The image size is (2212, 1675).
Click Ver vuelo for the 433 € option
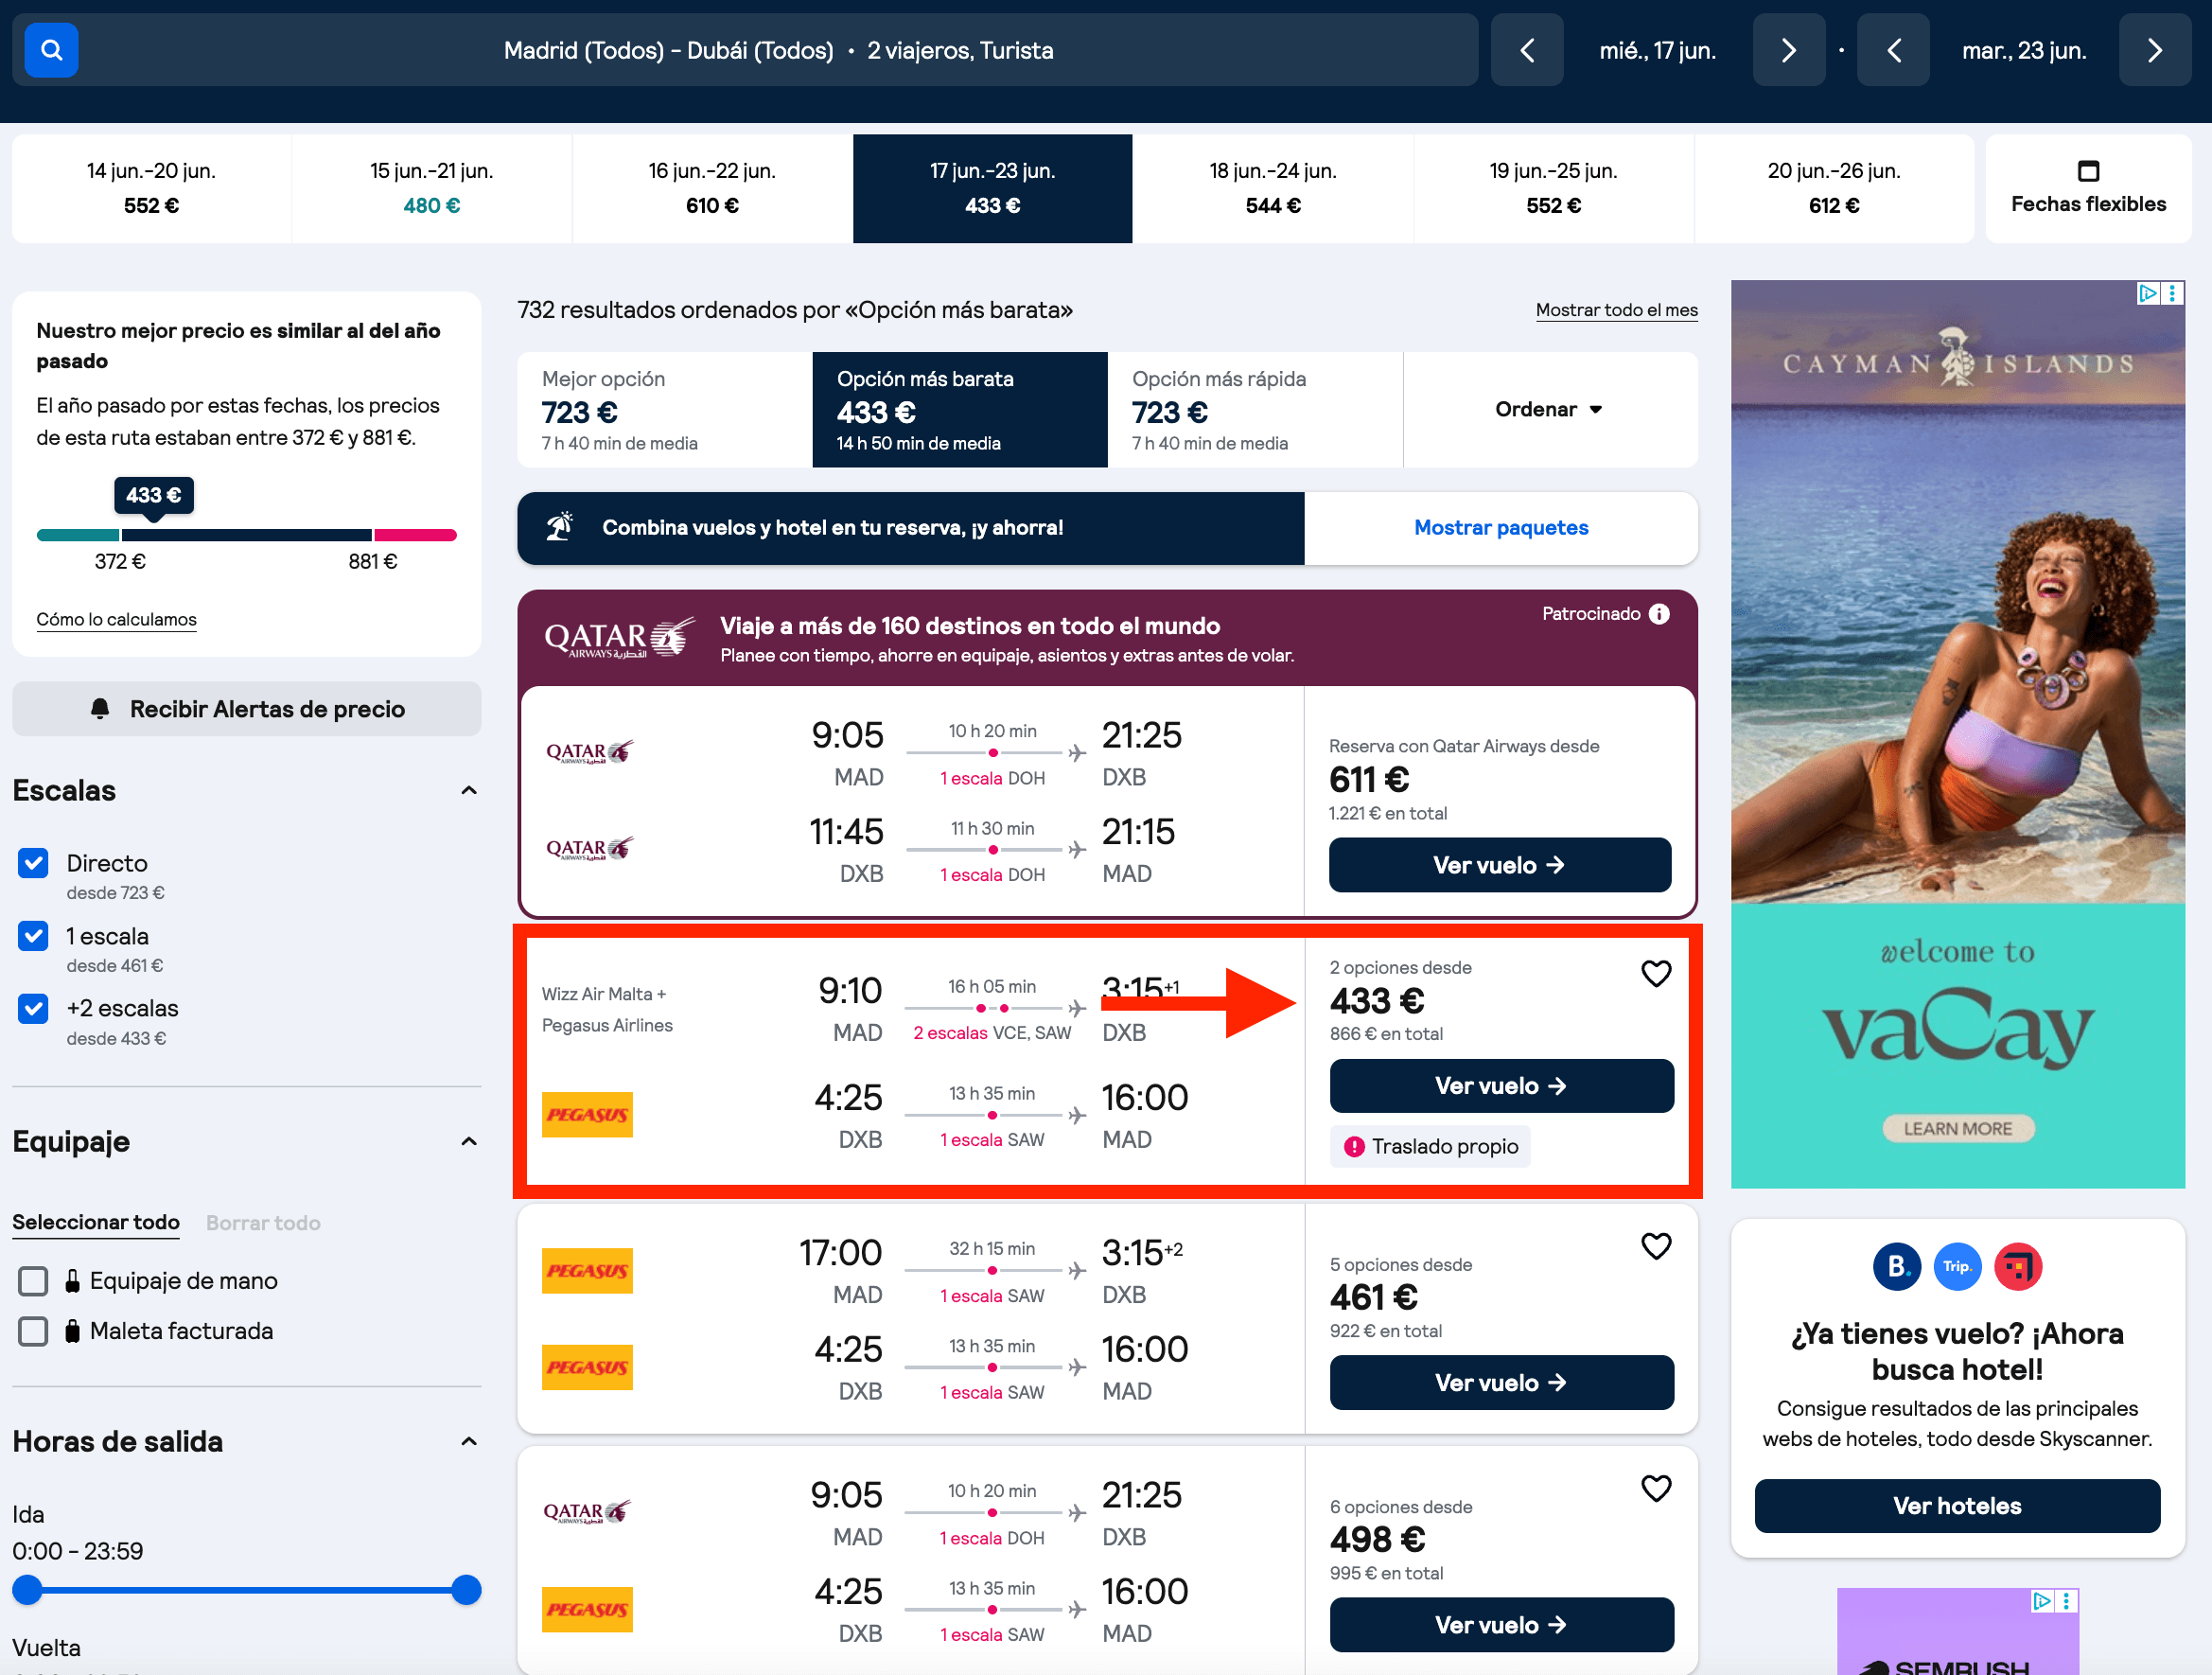point(1501,1086)
